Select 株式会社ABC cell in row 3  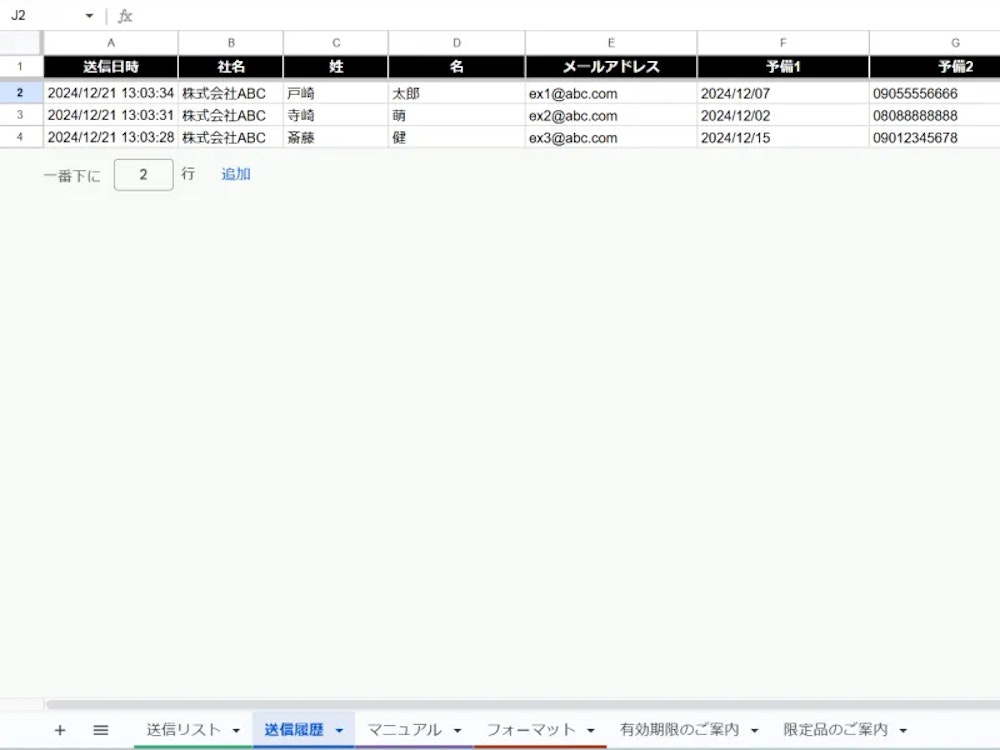pyautogui.click(x=231, y=115)
